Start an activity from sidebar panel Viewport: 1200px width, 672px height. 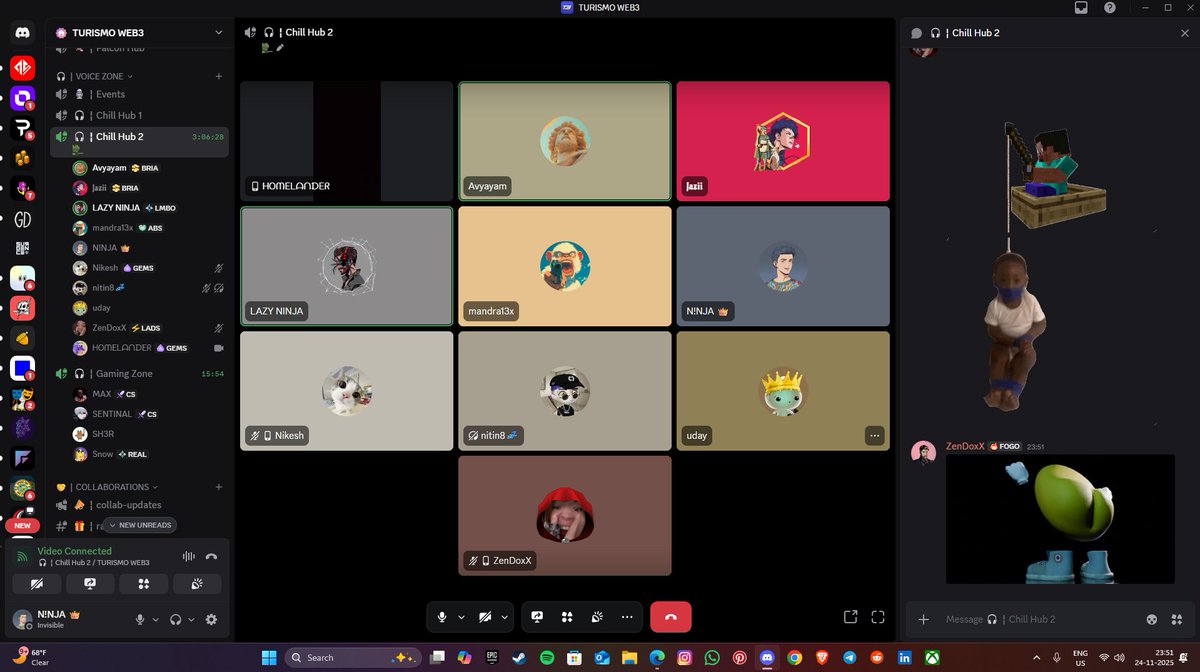tap(144, 584)
